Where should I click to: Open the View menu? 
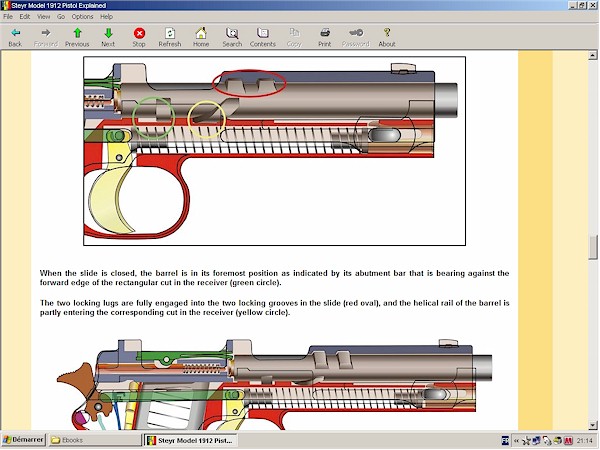coord(43,16)
